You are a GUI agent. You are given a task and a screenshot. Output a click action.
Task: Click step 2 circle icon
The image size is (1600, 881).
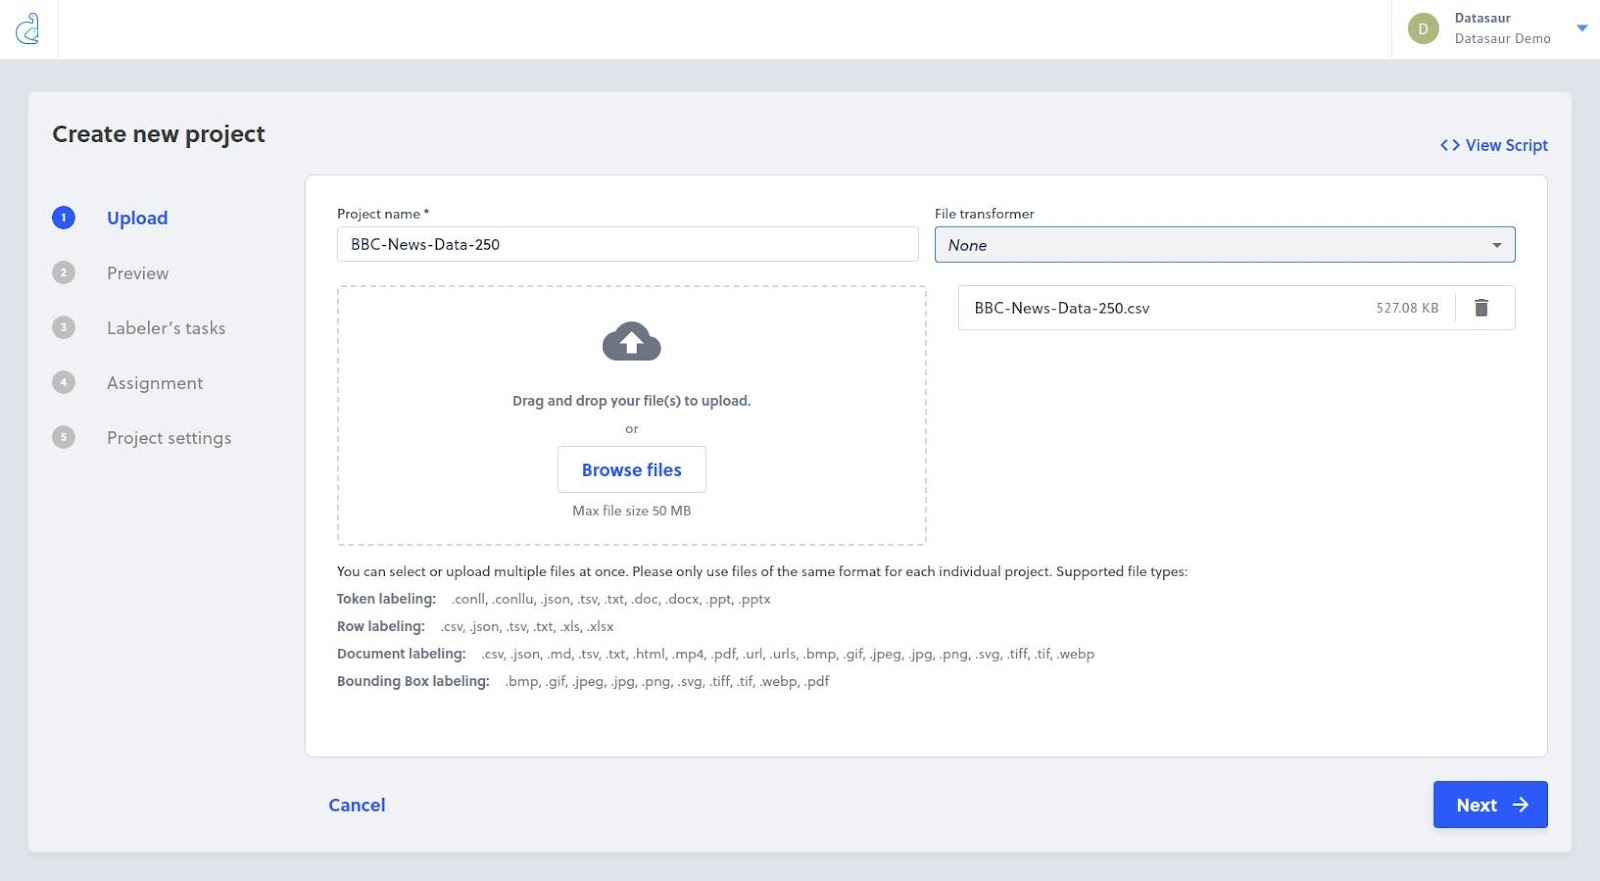(x=63, y=272)
